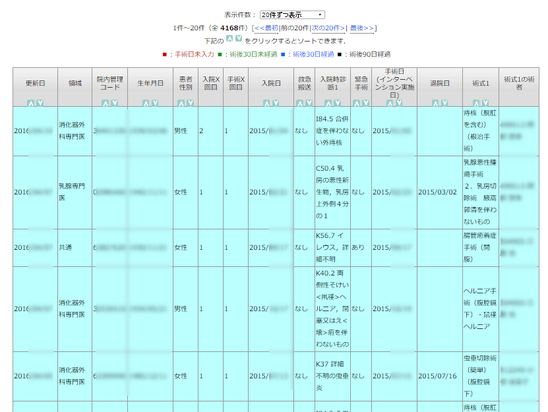
Task: Sort 術式1 column descending
Action: pos(485,103)
